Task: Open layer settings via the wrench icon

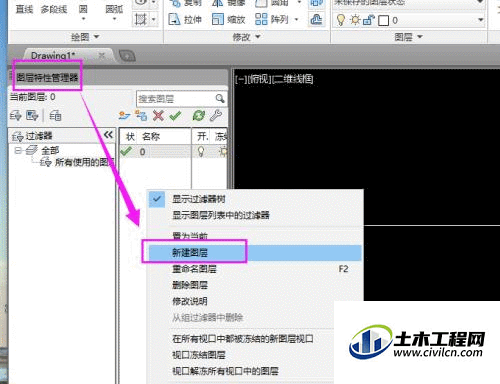Action: click(x=216, y=116)
